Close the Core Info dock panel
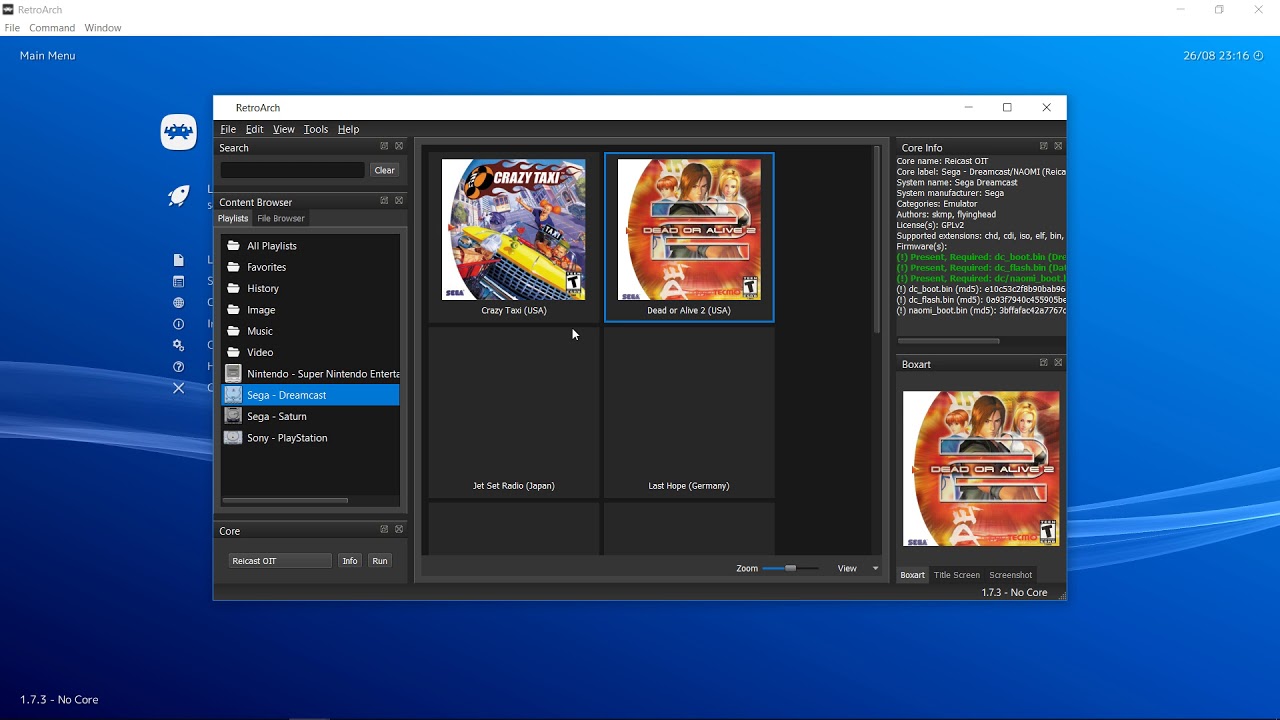Viewport: 1280px width, 720px height. pos(1059,146)
